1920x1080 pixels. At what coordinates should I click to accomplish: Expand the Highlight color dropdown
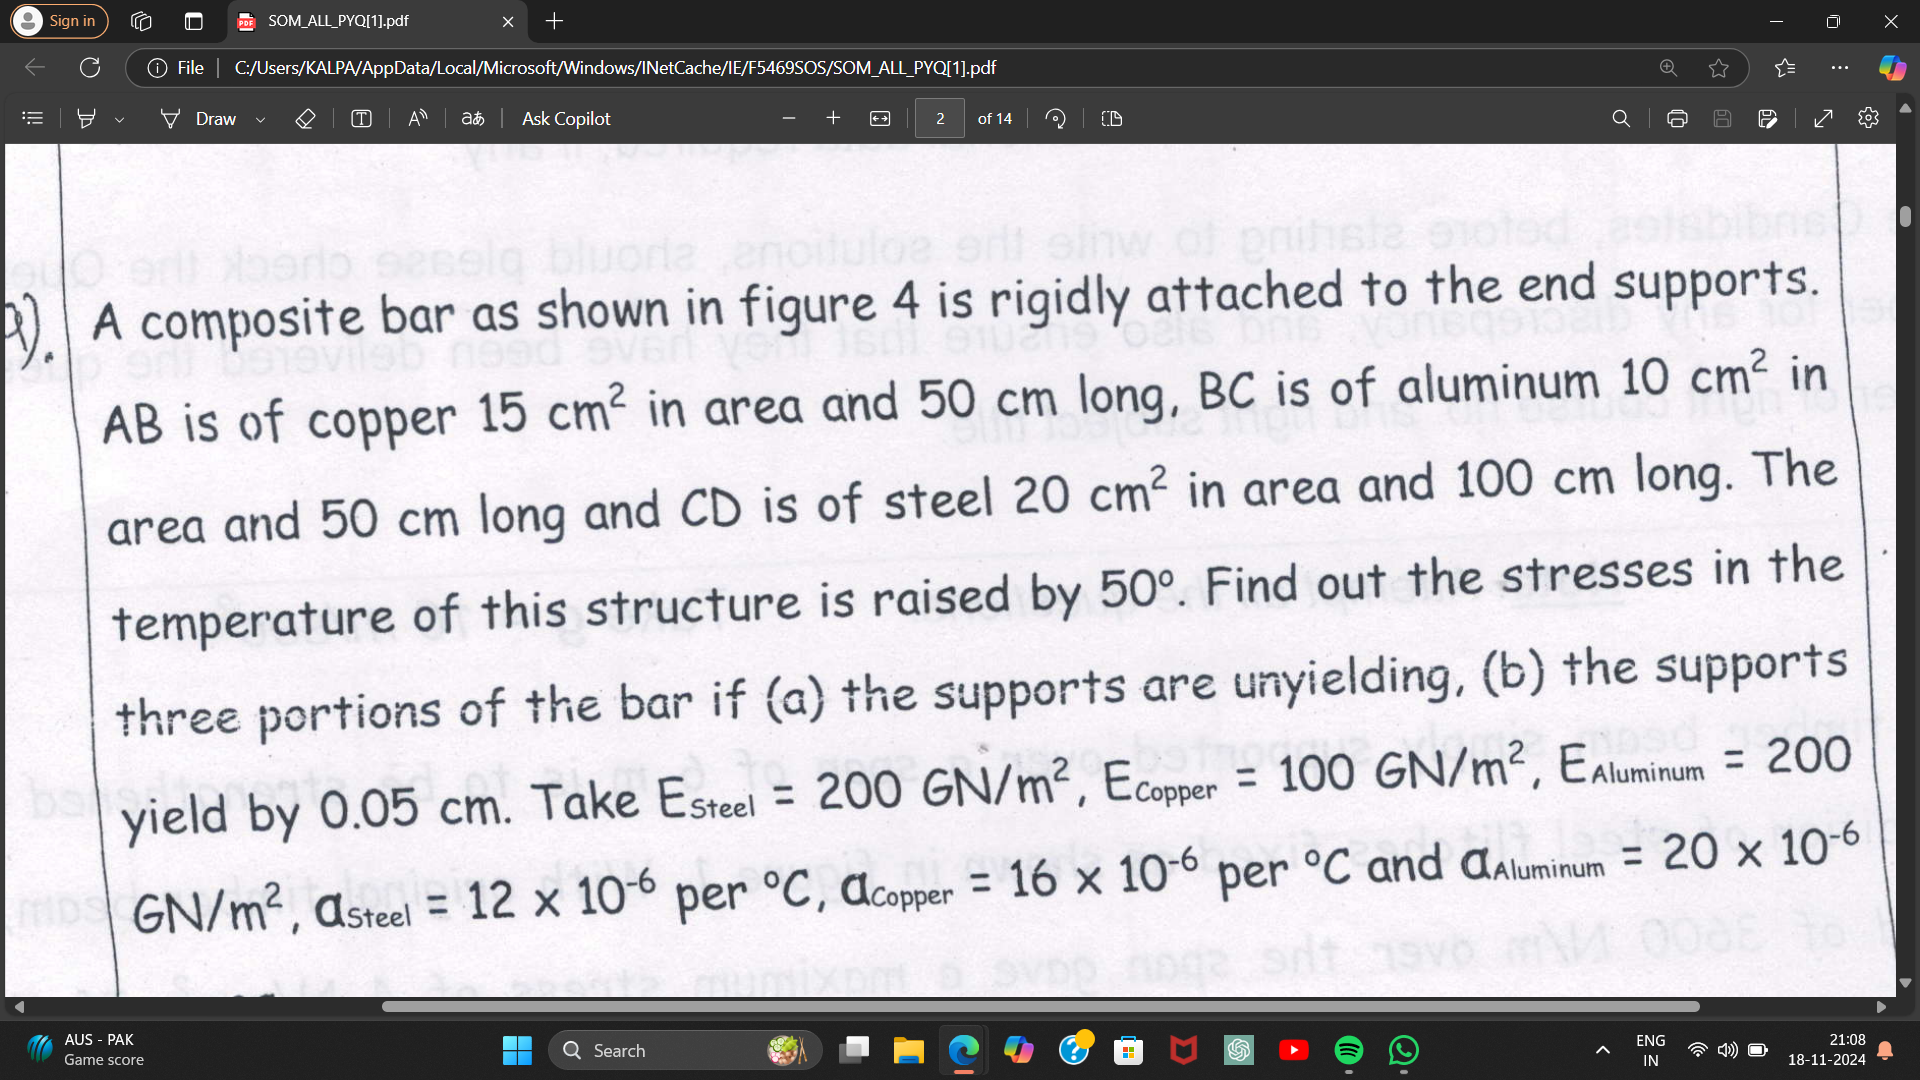click(119, 119)
